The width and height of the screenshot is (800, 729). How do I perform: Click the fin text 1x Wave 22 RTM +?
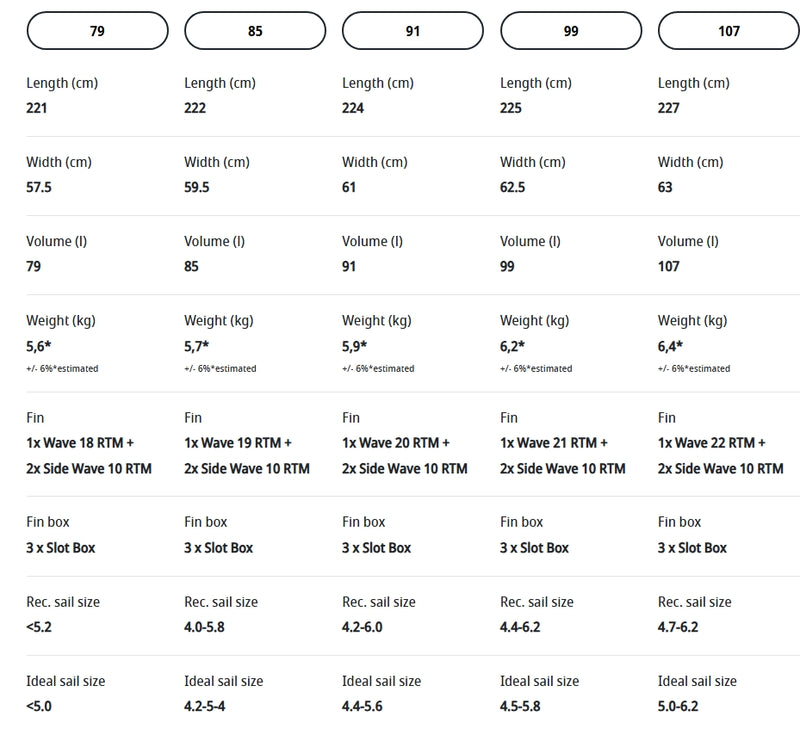(x=711, y=443)
